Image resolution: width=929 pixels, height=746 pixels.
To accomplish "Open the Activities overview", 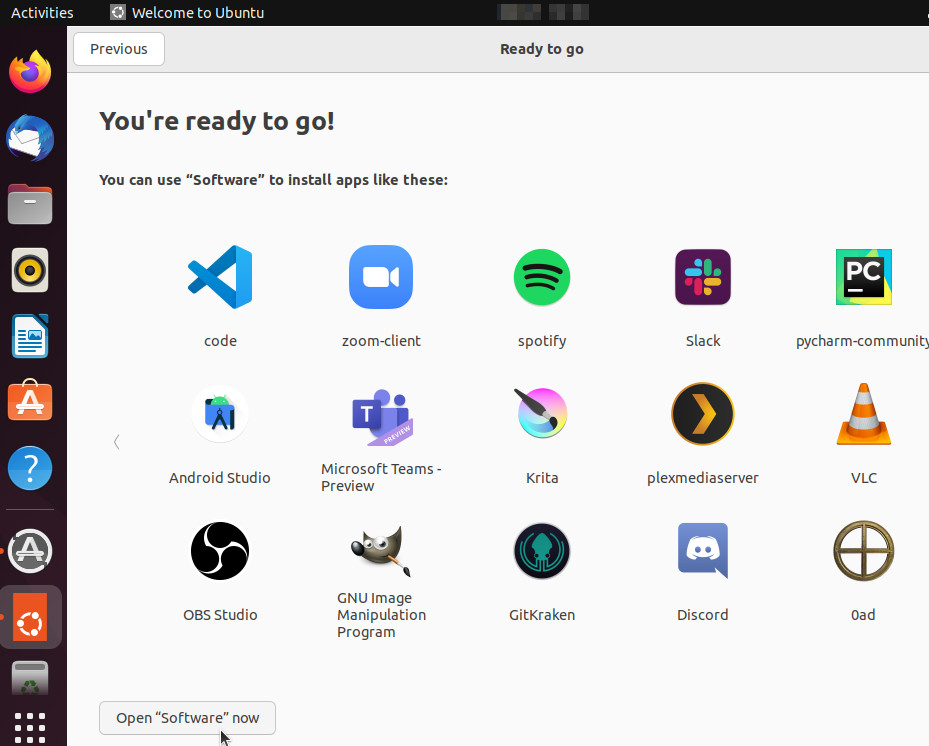I will 42,12.
